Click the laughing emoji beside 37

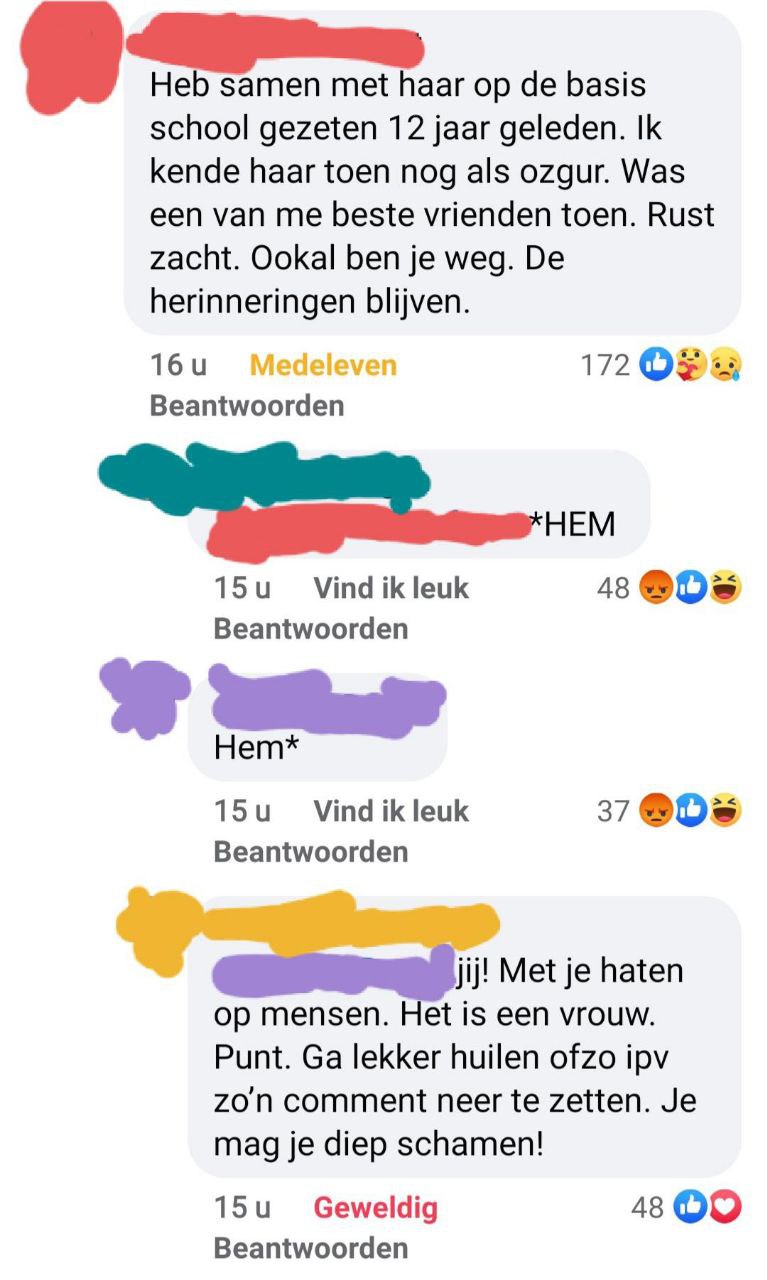click(725, 812)
